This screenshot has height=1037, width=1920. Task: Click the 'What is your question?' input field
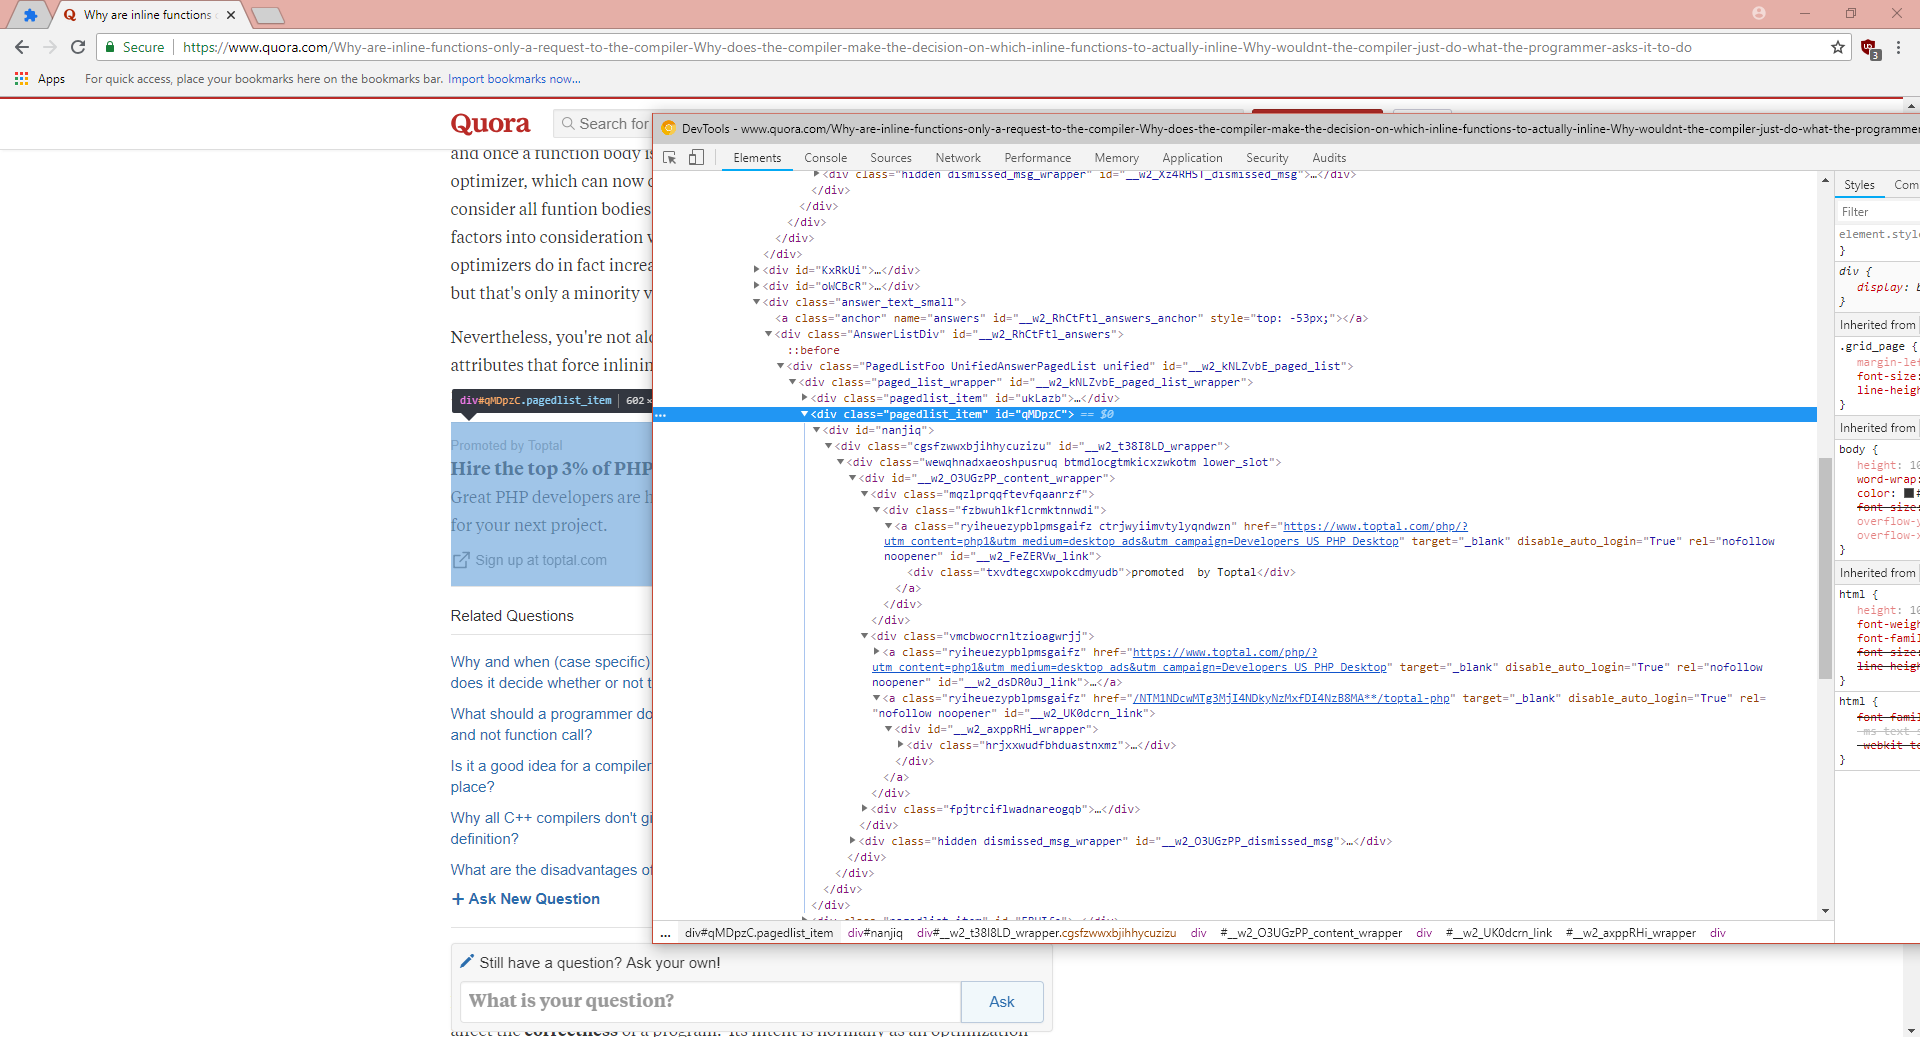coord(710,1001)
